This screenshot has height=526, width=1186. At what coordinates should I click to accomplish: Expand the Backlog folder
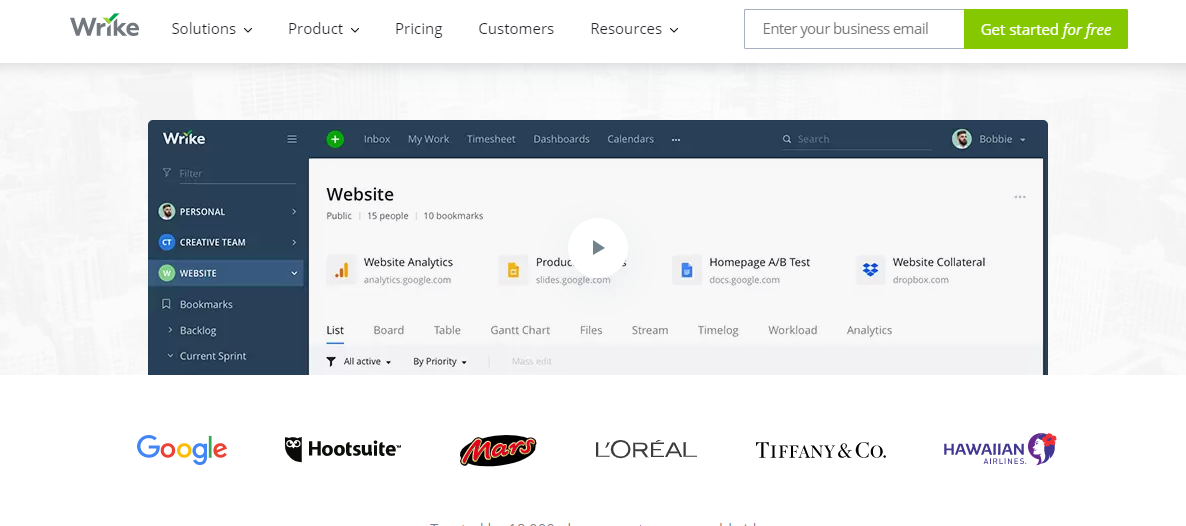coord(169,330)
